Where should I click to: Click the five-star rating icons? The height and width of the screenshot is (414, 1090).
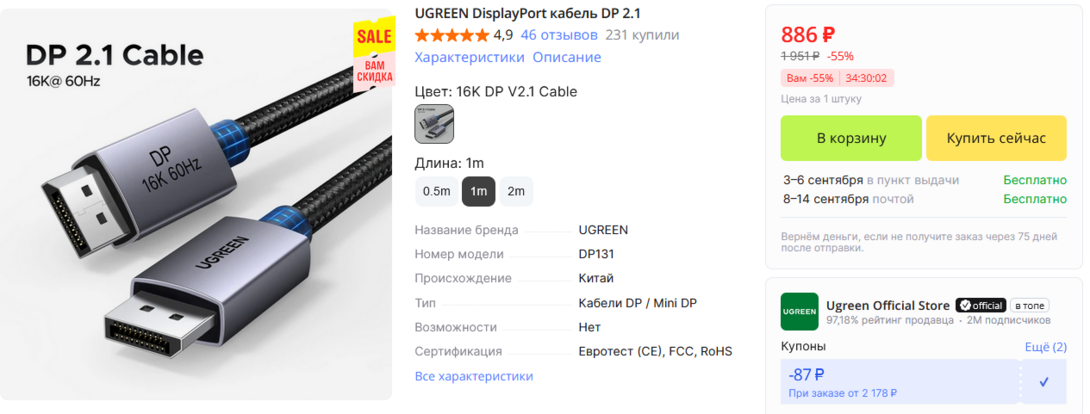coord(452,35)
